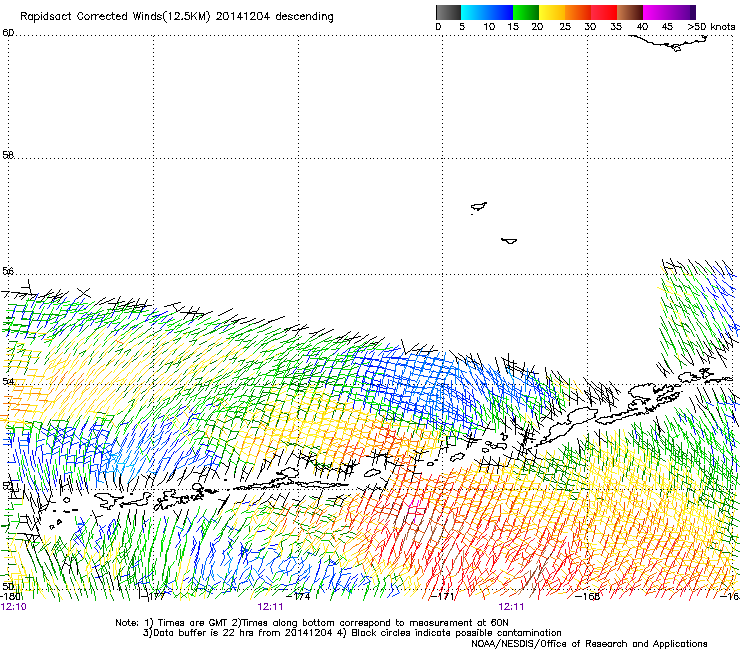Click the longitude label '-171'
740x650 pixels.
point(442,596)
